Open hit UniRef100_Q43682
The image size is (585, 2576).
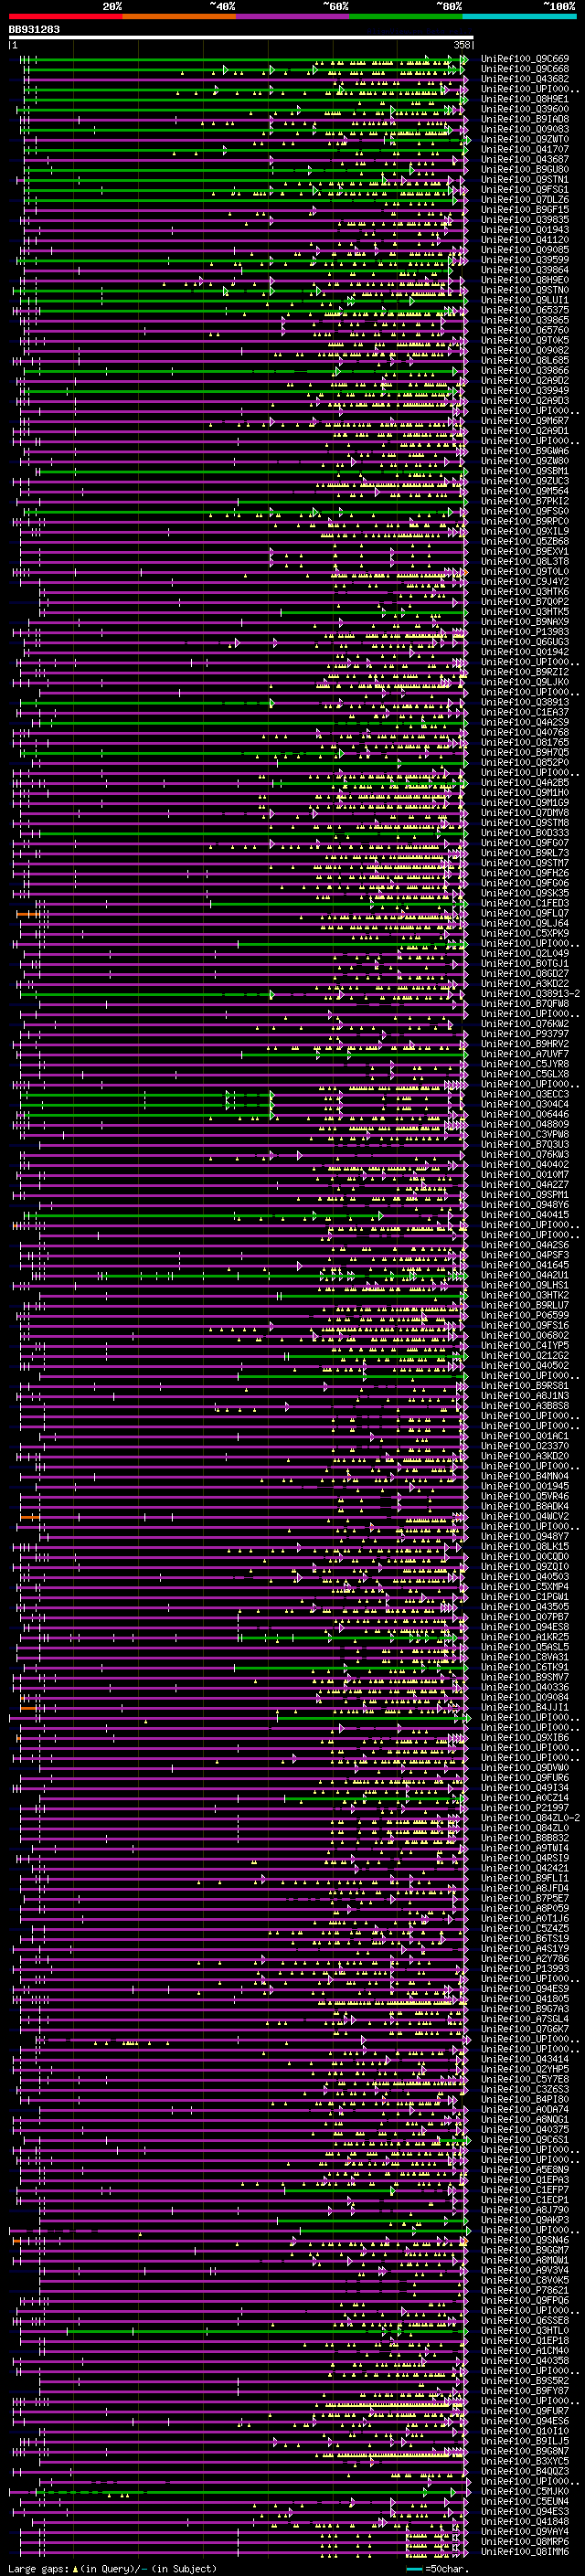[x=525, y=79]
